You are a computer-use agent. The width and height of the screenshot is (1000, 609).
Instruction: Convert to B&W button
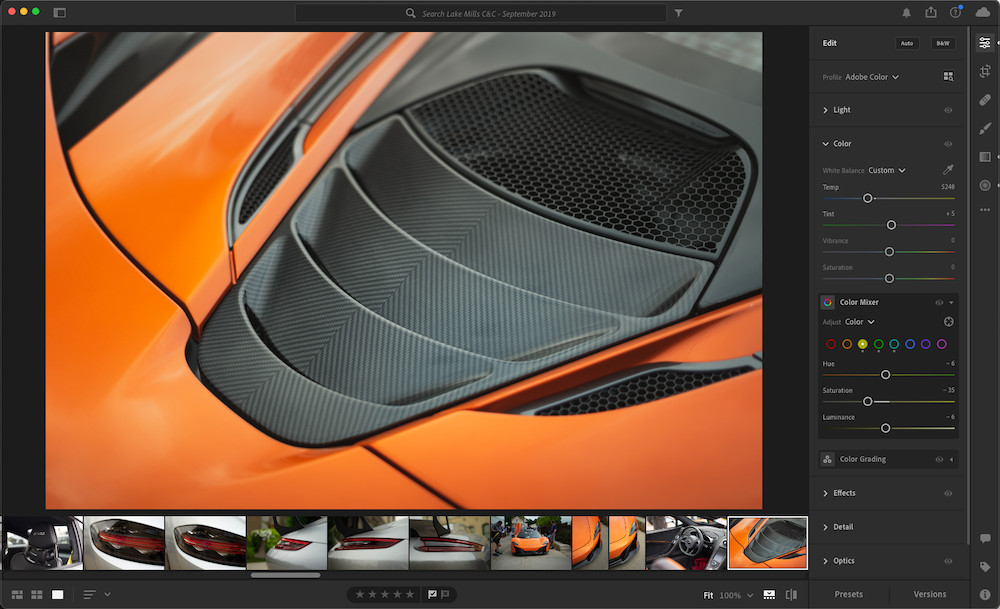point(943,43)
